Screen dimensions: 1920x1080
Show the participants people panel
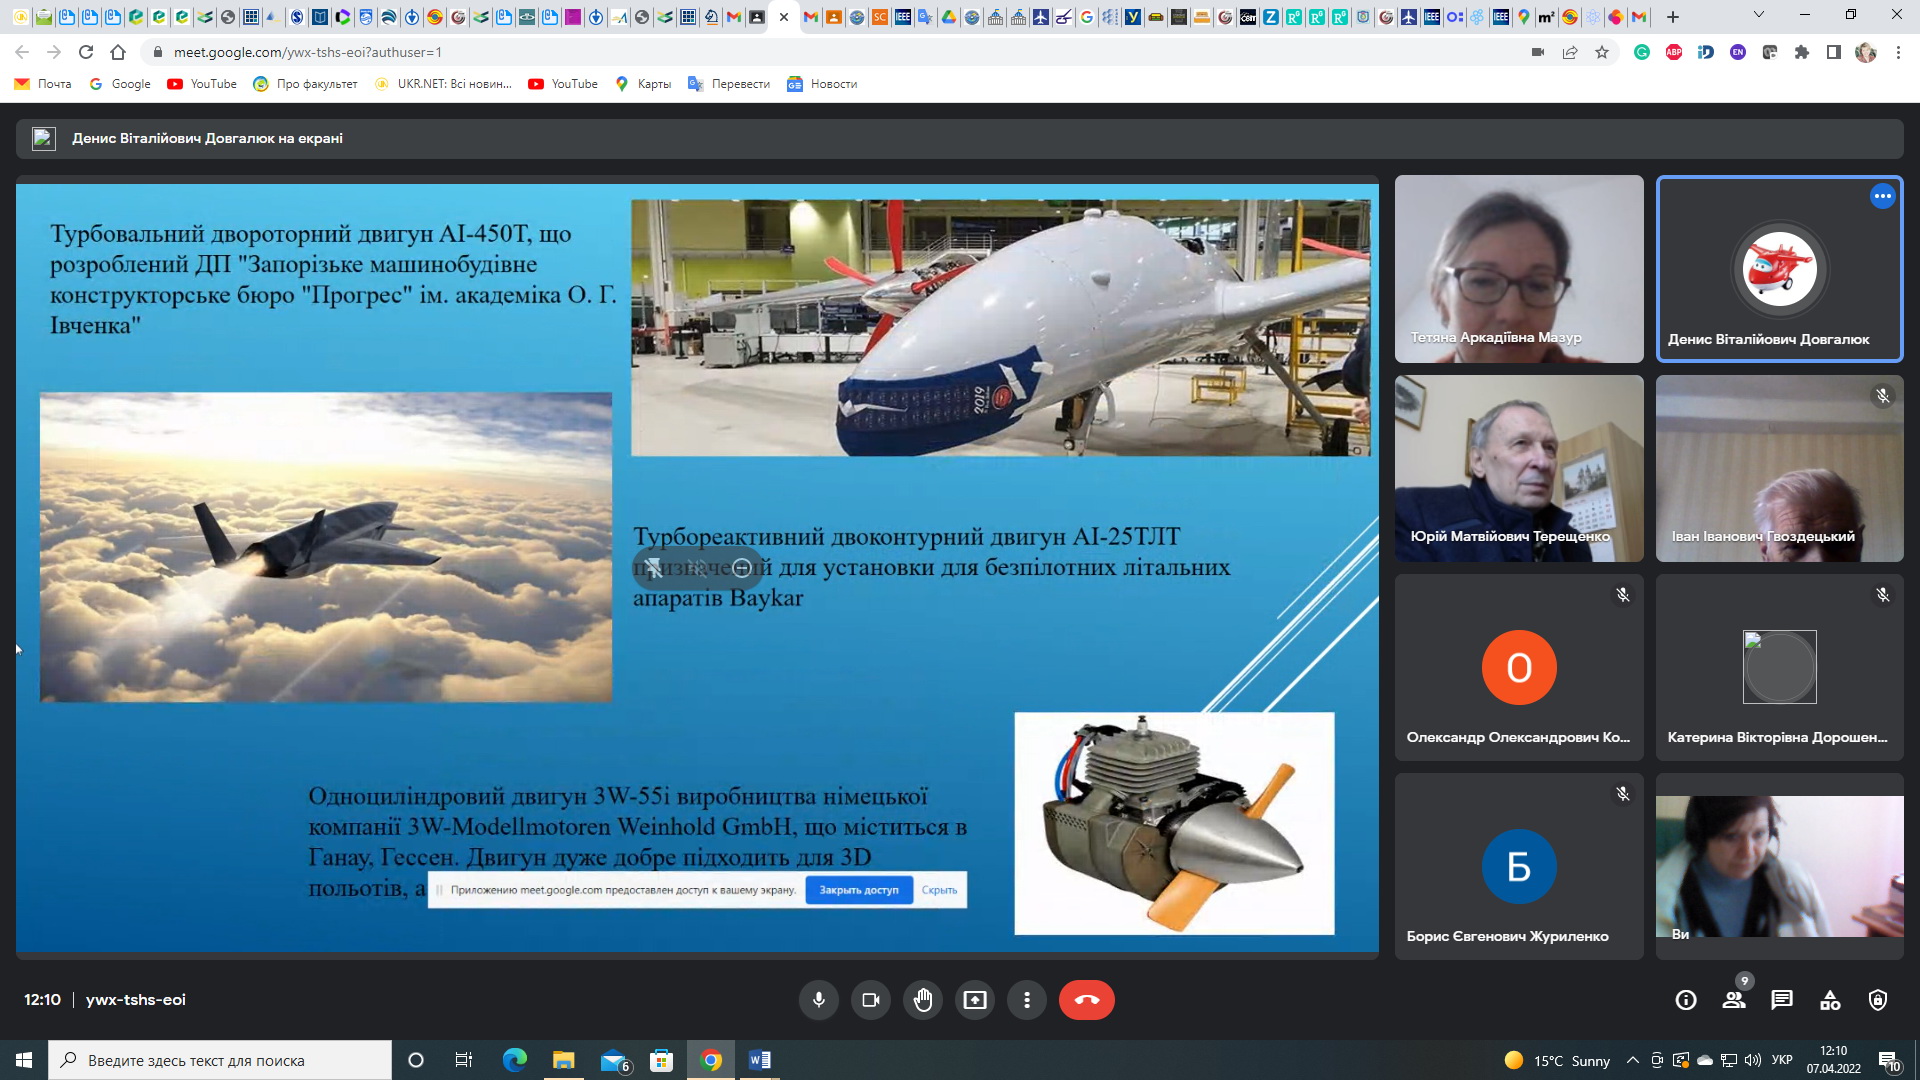click(x=1734, y=1000)
